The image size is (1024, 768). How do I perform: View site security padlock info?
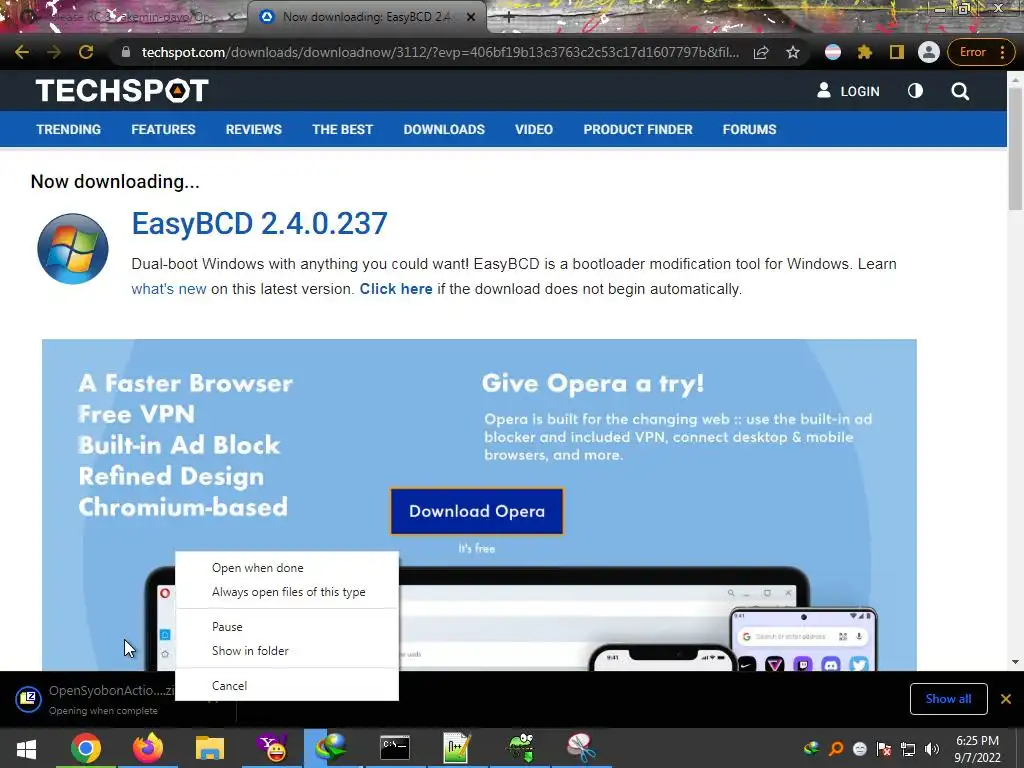tap(125, 52)
